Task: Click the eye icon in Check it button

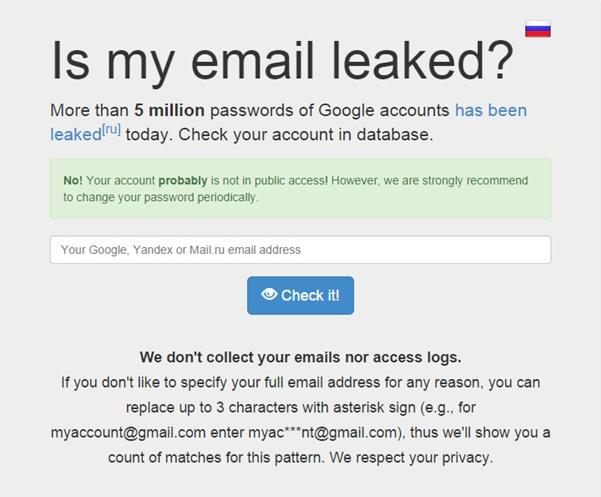Action: [x=268, y=295]
